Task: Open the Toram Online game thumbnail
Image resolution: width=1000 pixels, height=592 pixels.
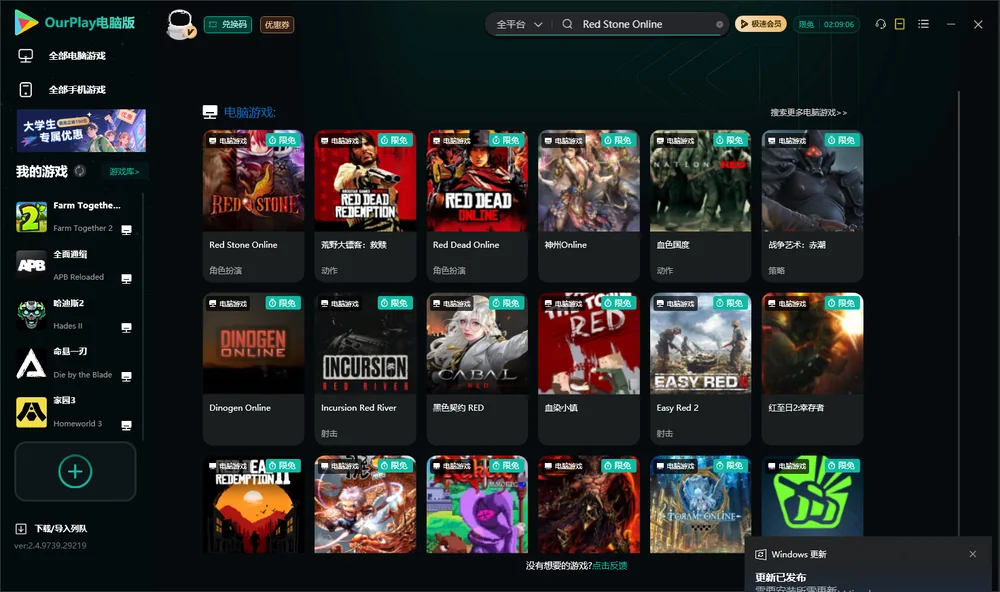Action: coord(700,504)
